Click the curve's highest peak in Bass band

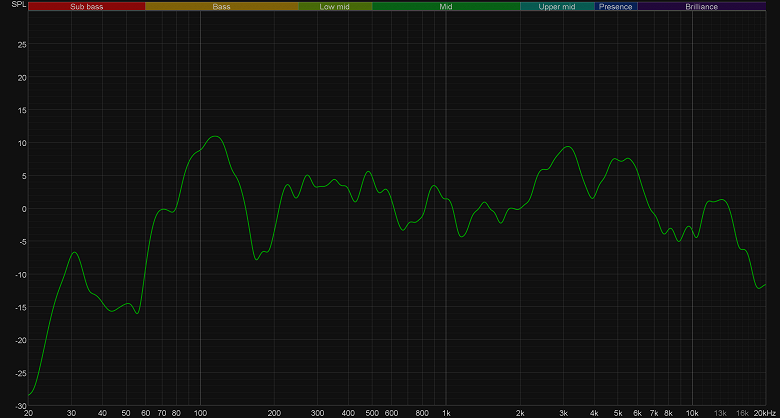215,136
